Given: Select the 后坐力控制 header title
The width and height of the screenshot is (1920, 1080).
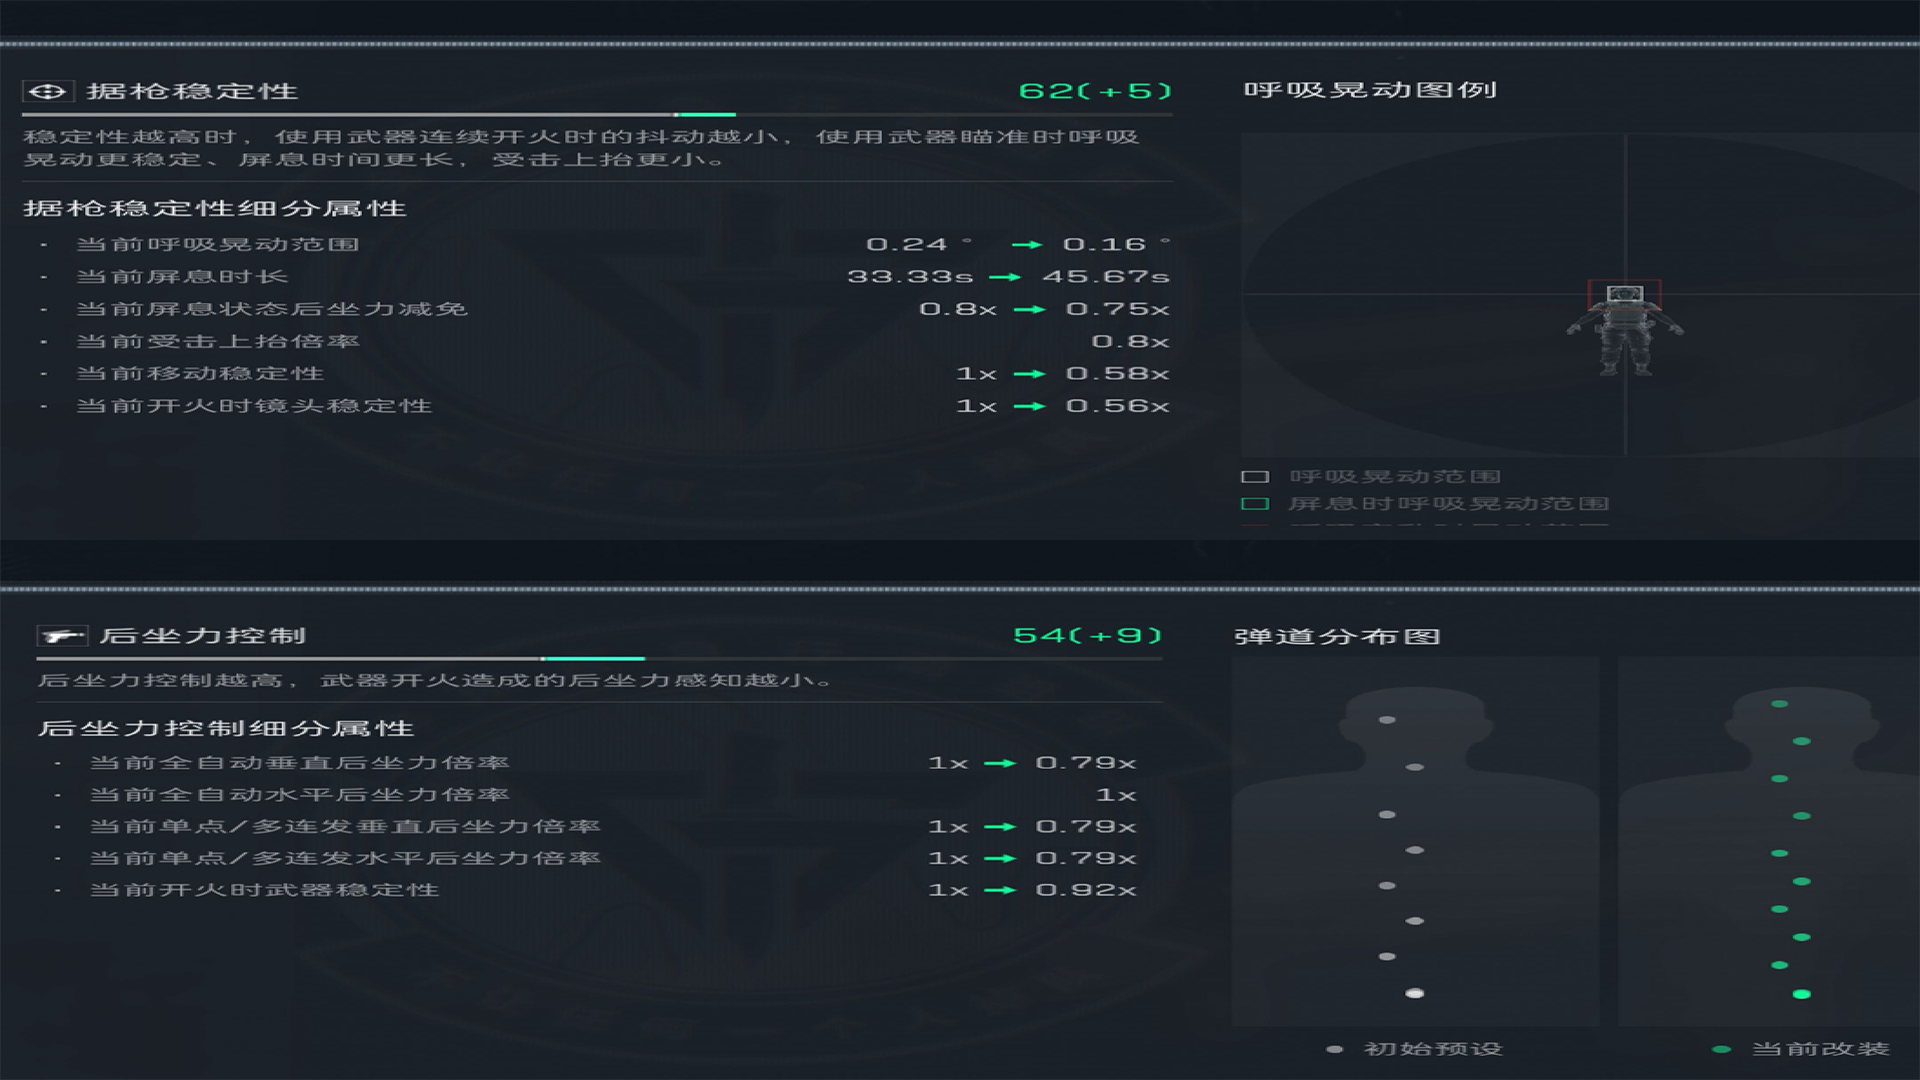Looking at the screenshot, I should (203, 636).
